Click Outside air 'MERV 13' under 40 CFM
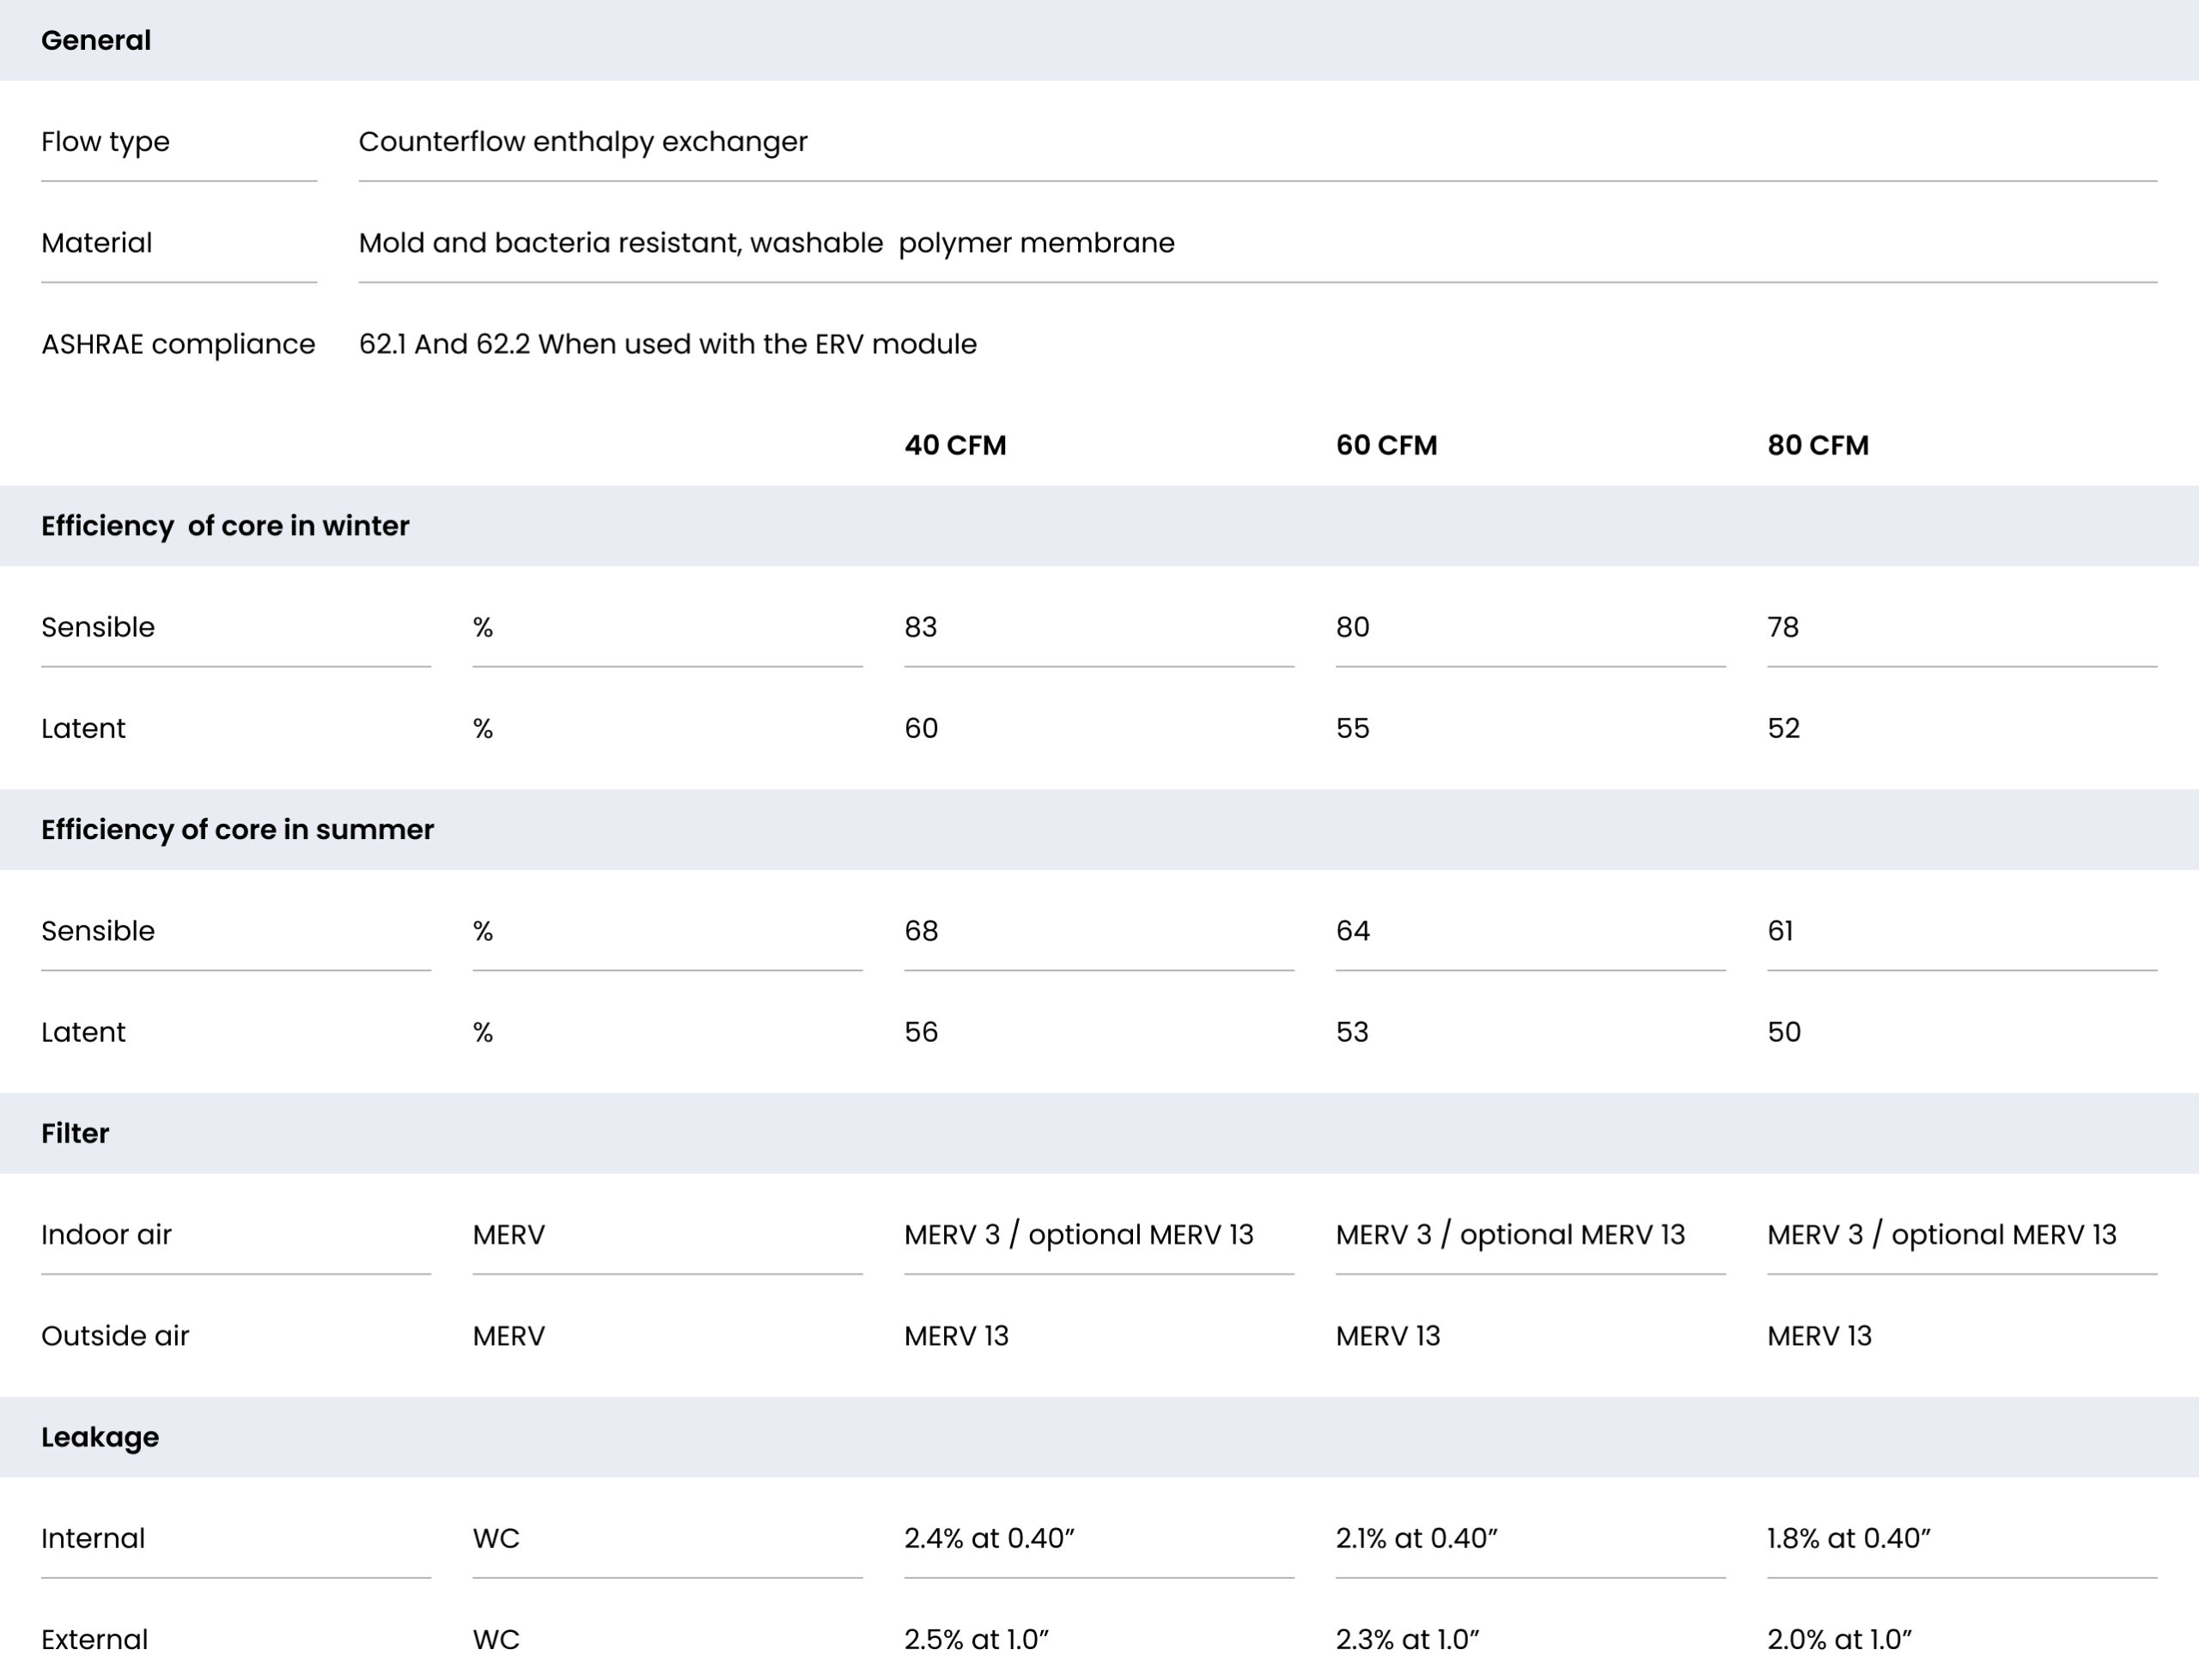The height and width of the screenshot is (1680, 2199). pos(956,1336)
